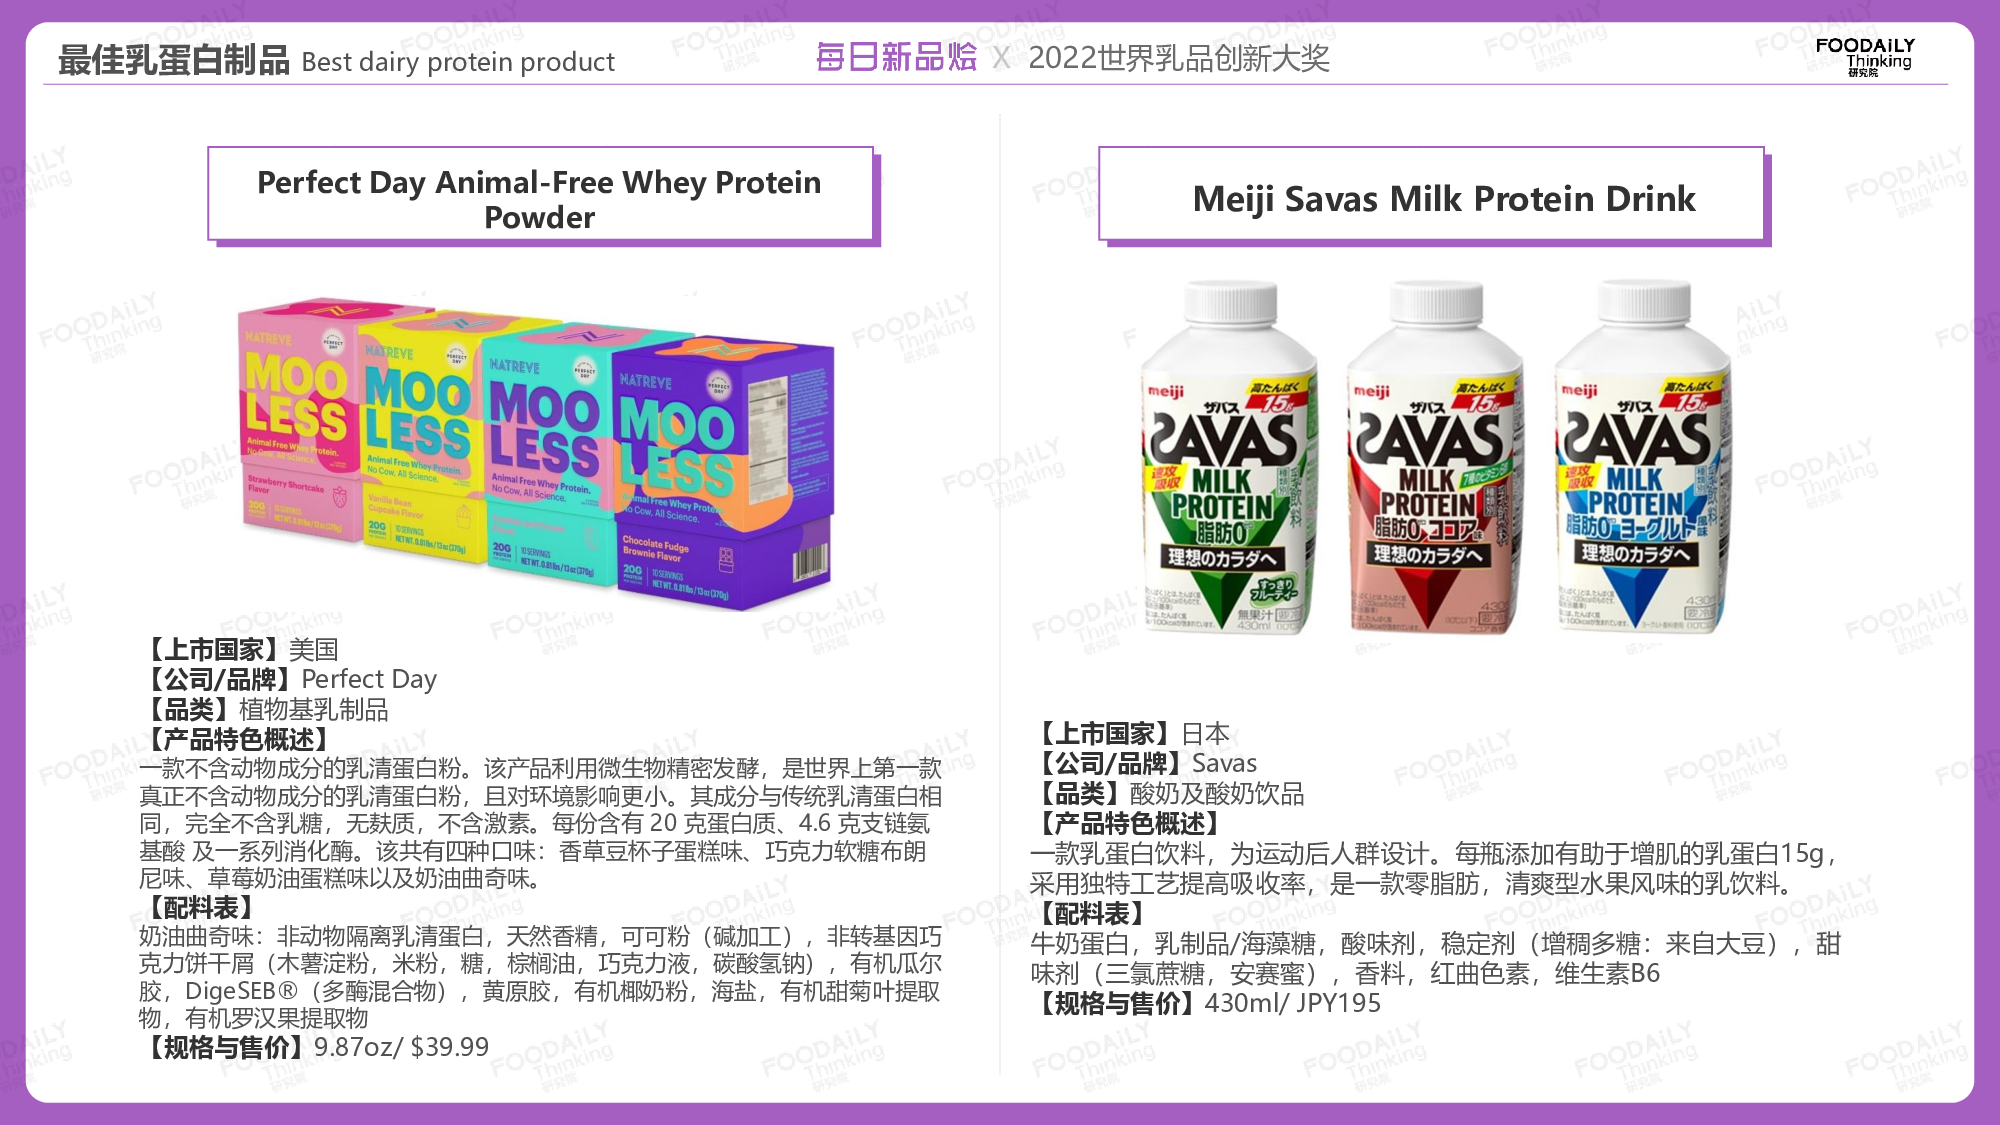
Task: Click the Savas 配料表 label
Action: (x=1092, y=913)
